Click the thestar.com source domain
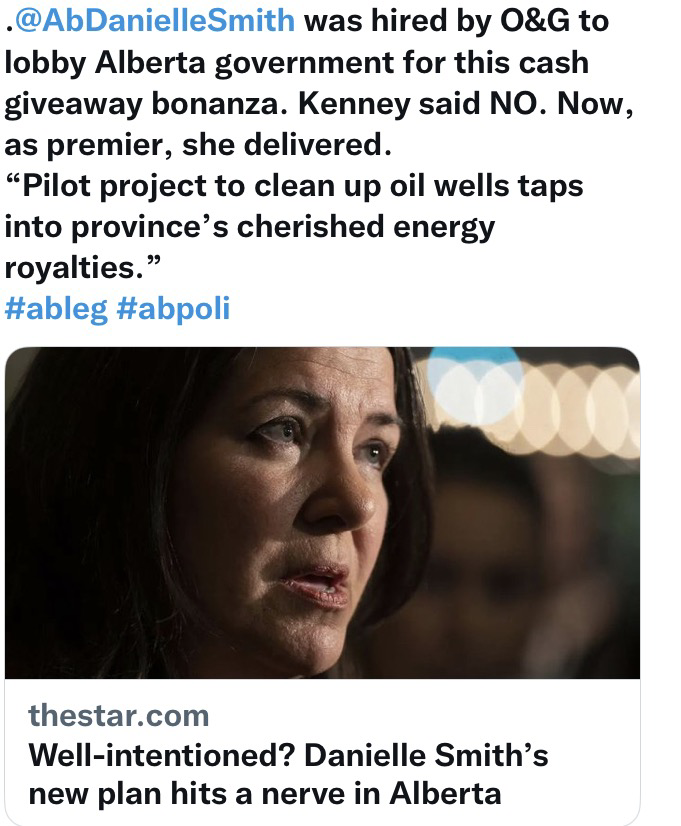This screenshot has height=826, width=681. pyautogui.click(x=118, y=715)
